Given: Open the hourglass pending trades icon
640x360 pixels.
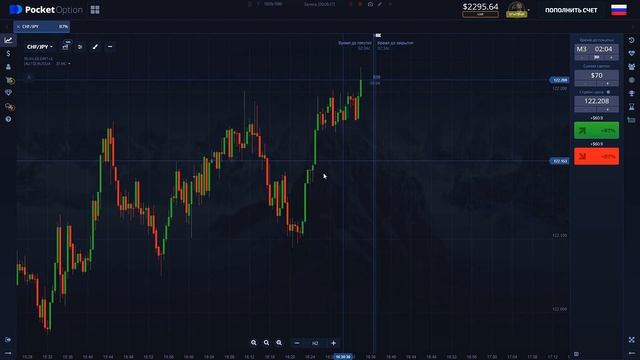Looking at the screenshot, I should 631,107.
